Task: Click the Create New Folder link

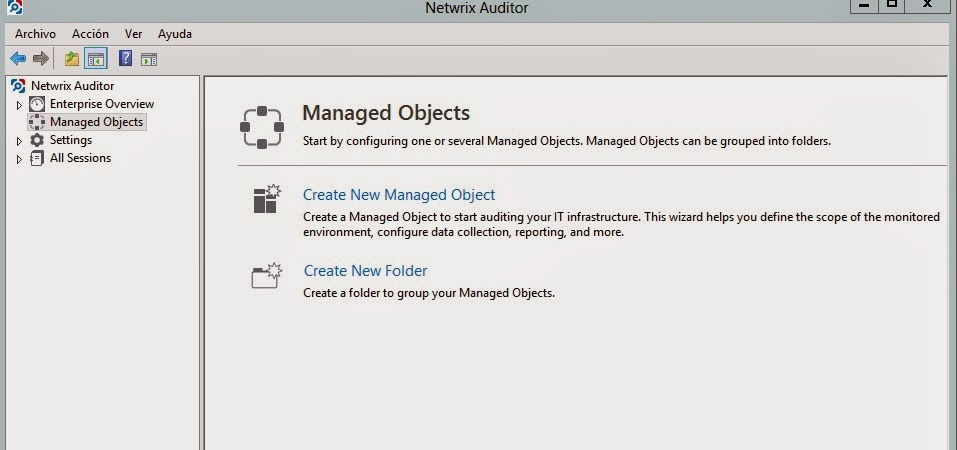Action: (x=365, y=271)
